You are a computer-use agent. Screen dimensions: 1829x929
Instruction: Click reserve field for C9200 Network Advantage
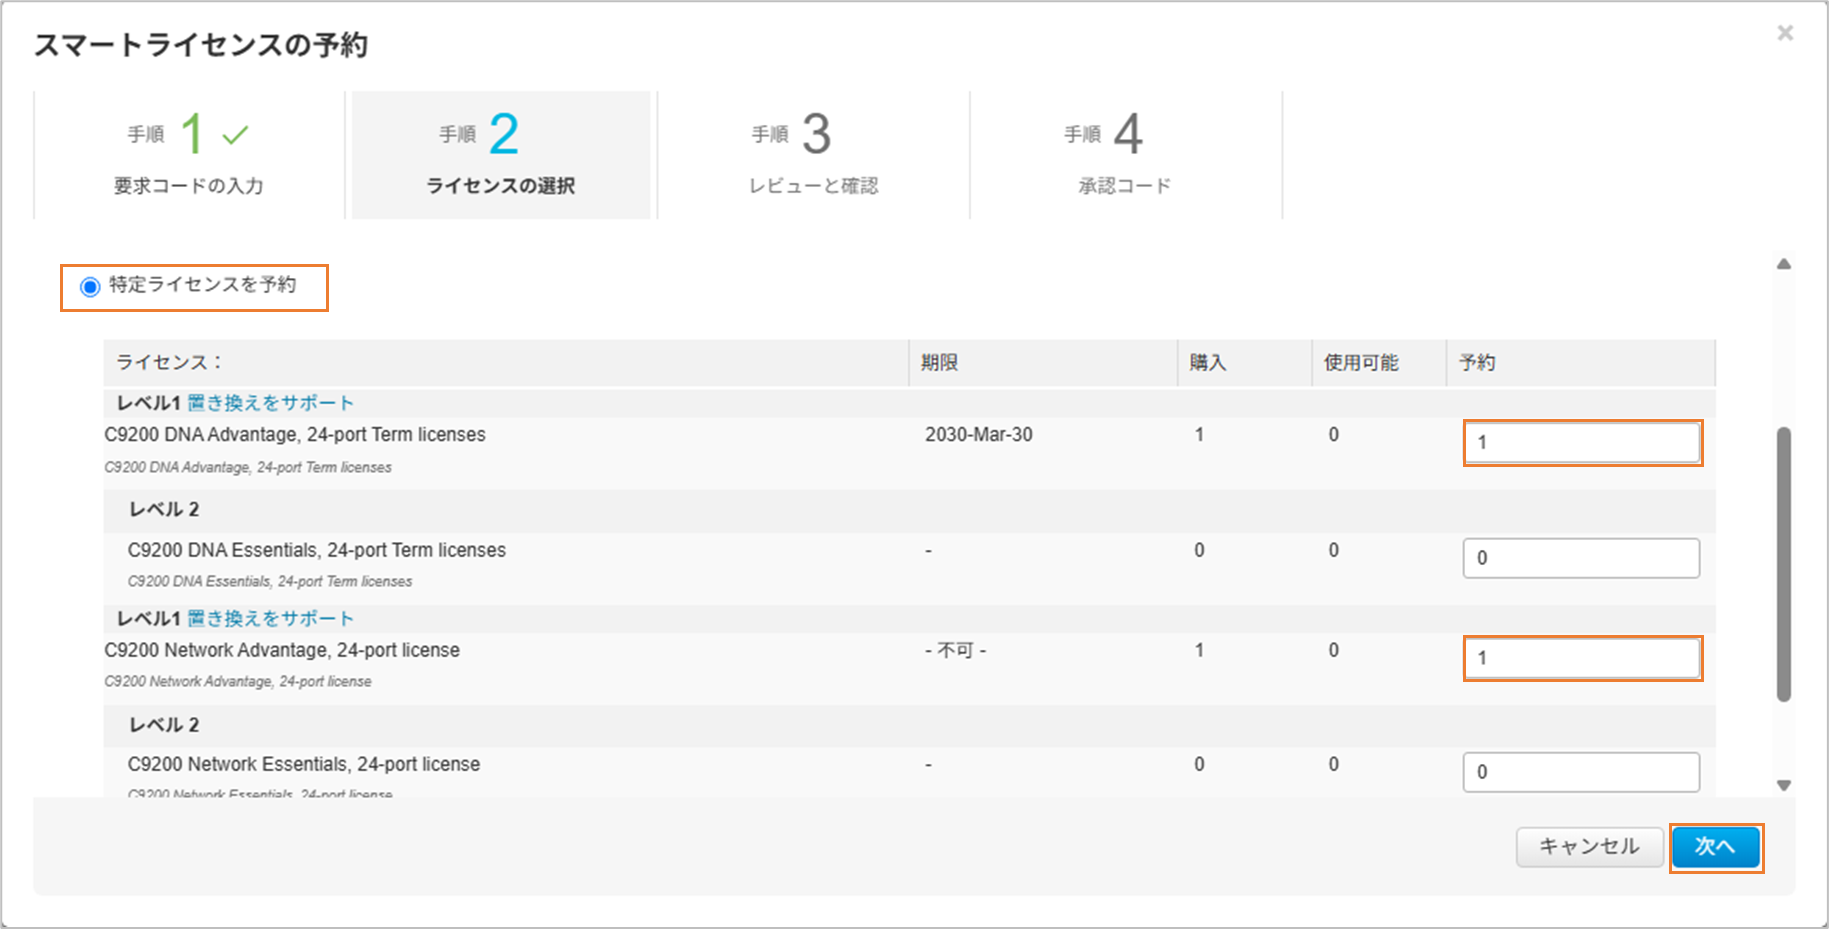coord(1582,658)
